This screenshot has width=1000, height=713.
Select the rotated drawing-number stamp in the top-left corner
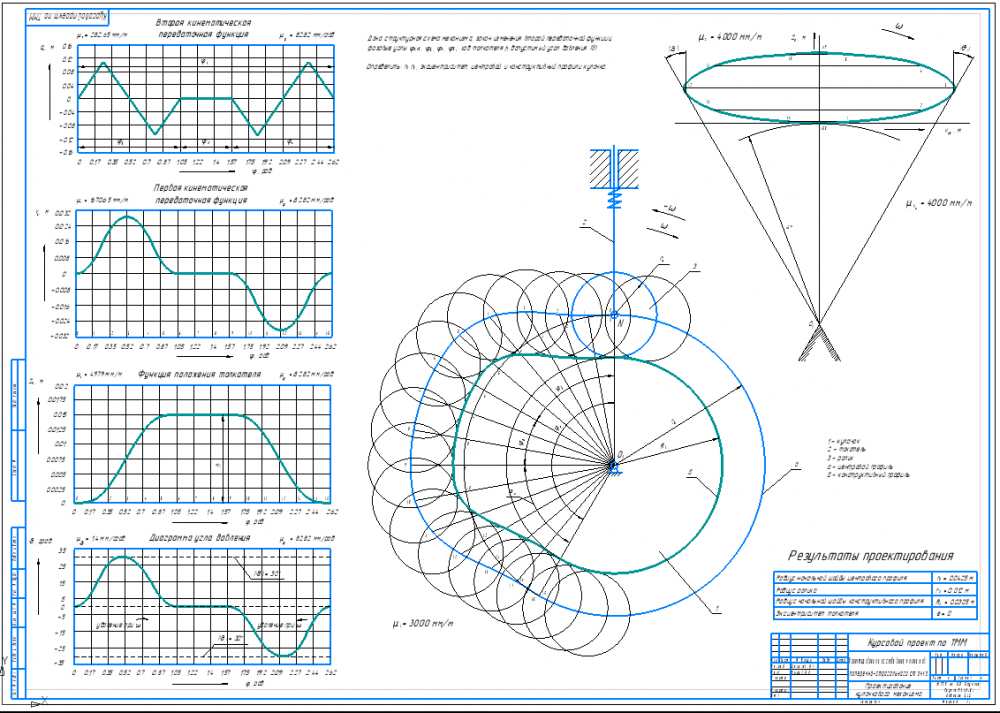67,17
